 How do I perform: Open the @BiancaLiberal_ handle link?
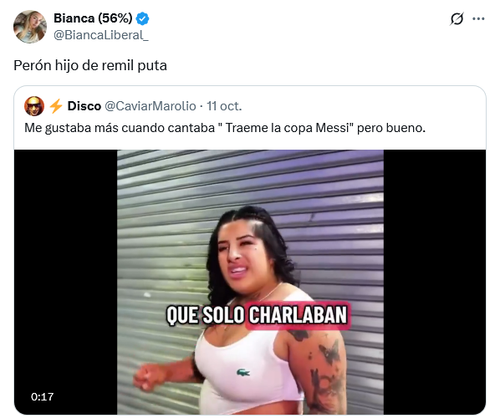coord(101,35)
